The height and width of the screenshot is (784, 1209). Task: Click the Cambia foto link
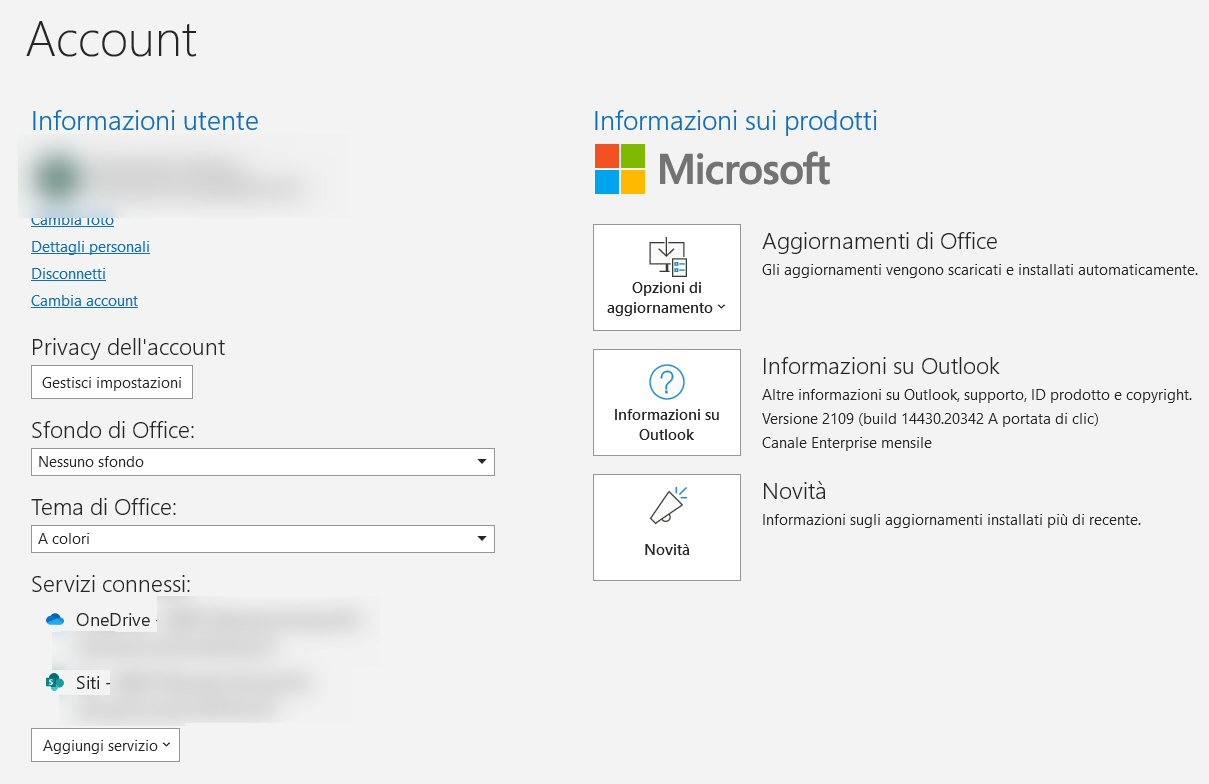pyautogui.click(x=72, y=220)
